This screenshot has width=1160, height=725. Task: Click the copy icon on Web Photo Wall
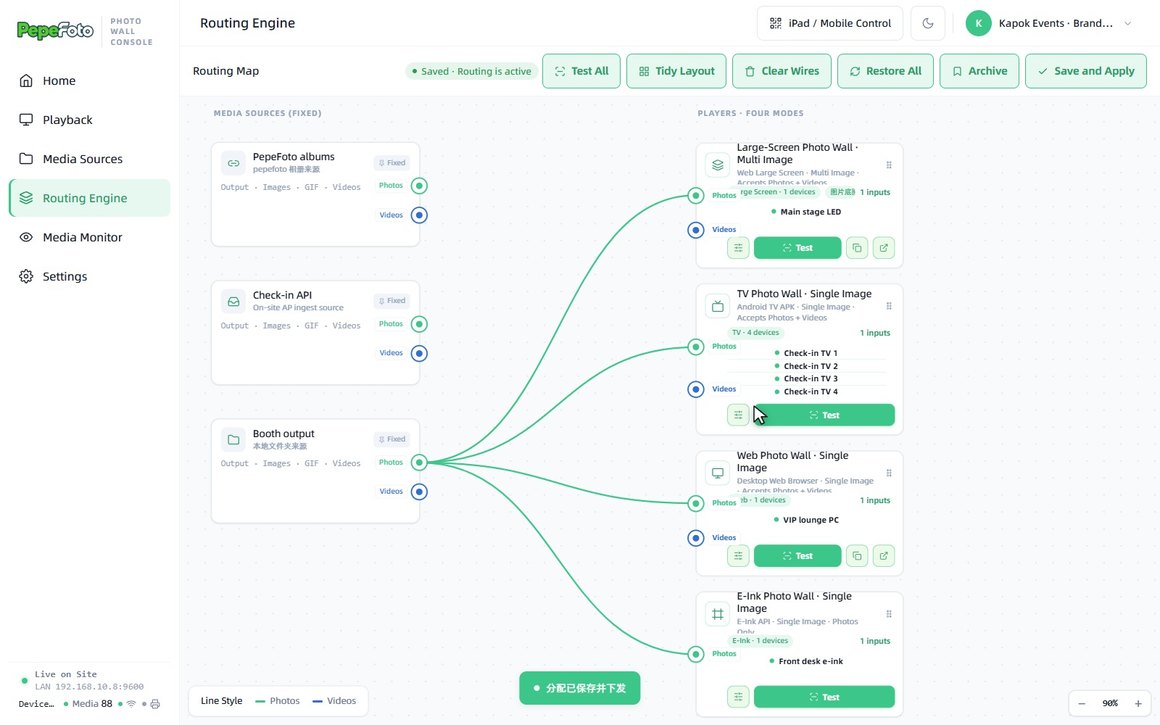857,556
